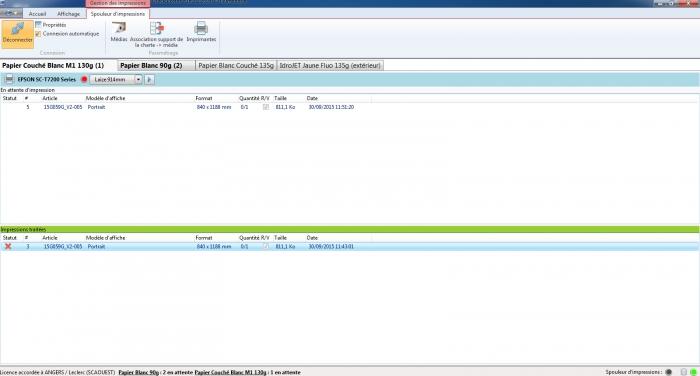Toggle R/V checkbox in processed job row
The width and height of the screenshot is (700, 376).
(266, 246)
